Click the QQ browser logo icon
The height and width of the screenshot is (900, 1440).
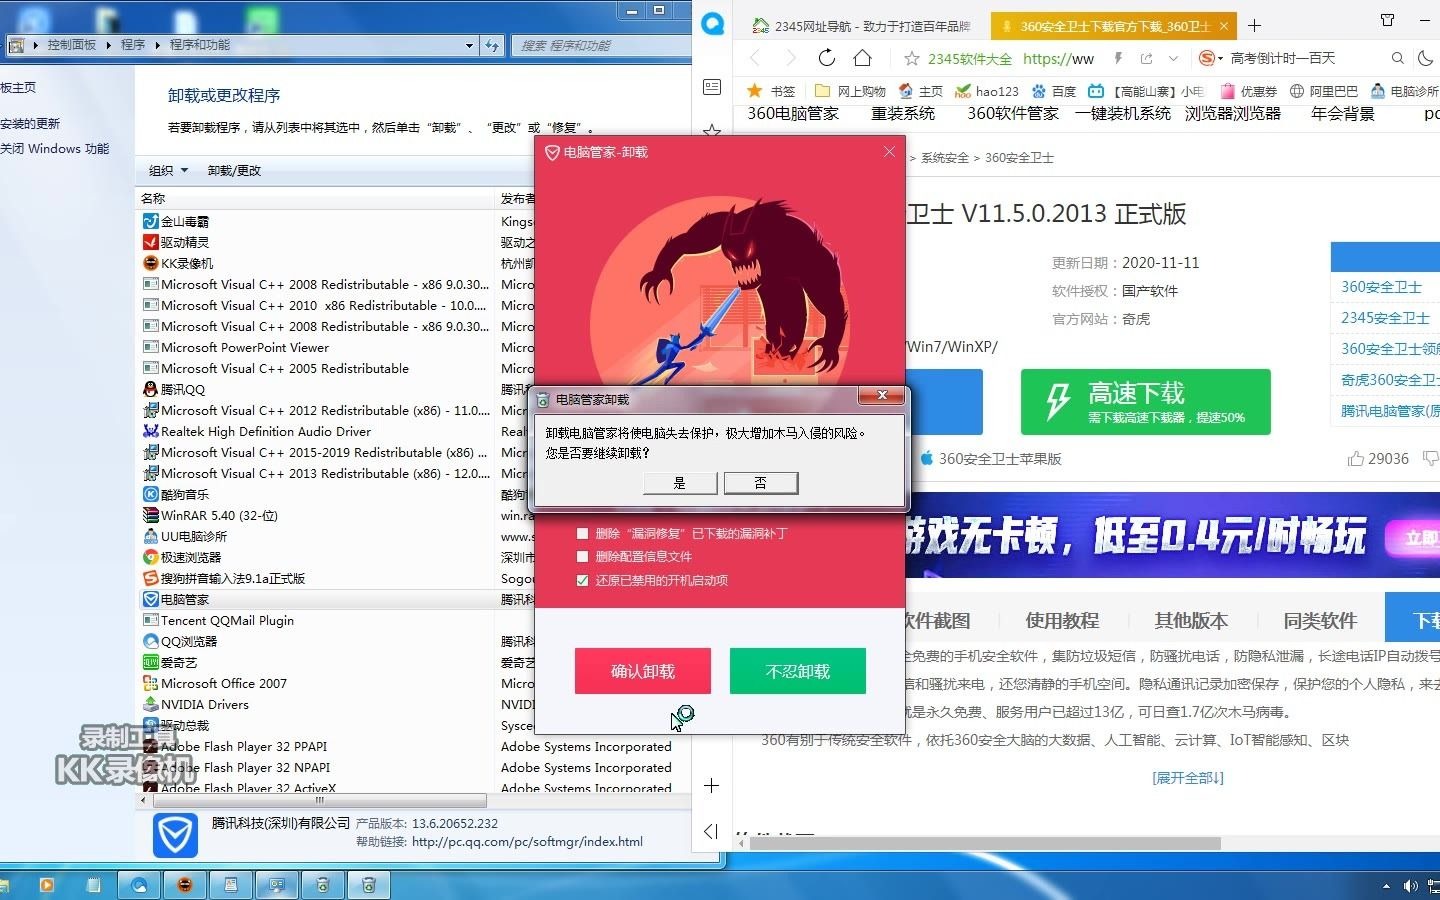[x=712, y=25]
